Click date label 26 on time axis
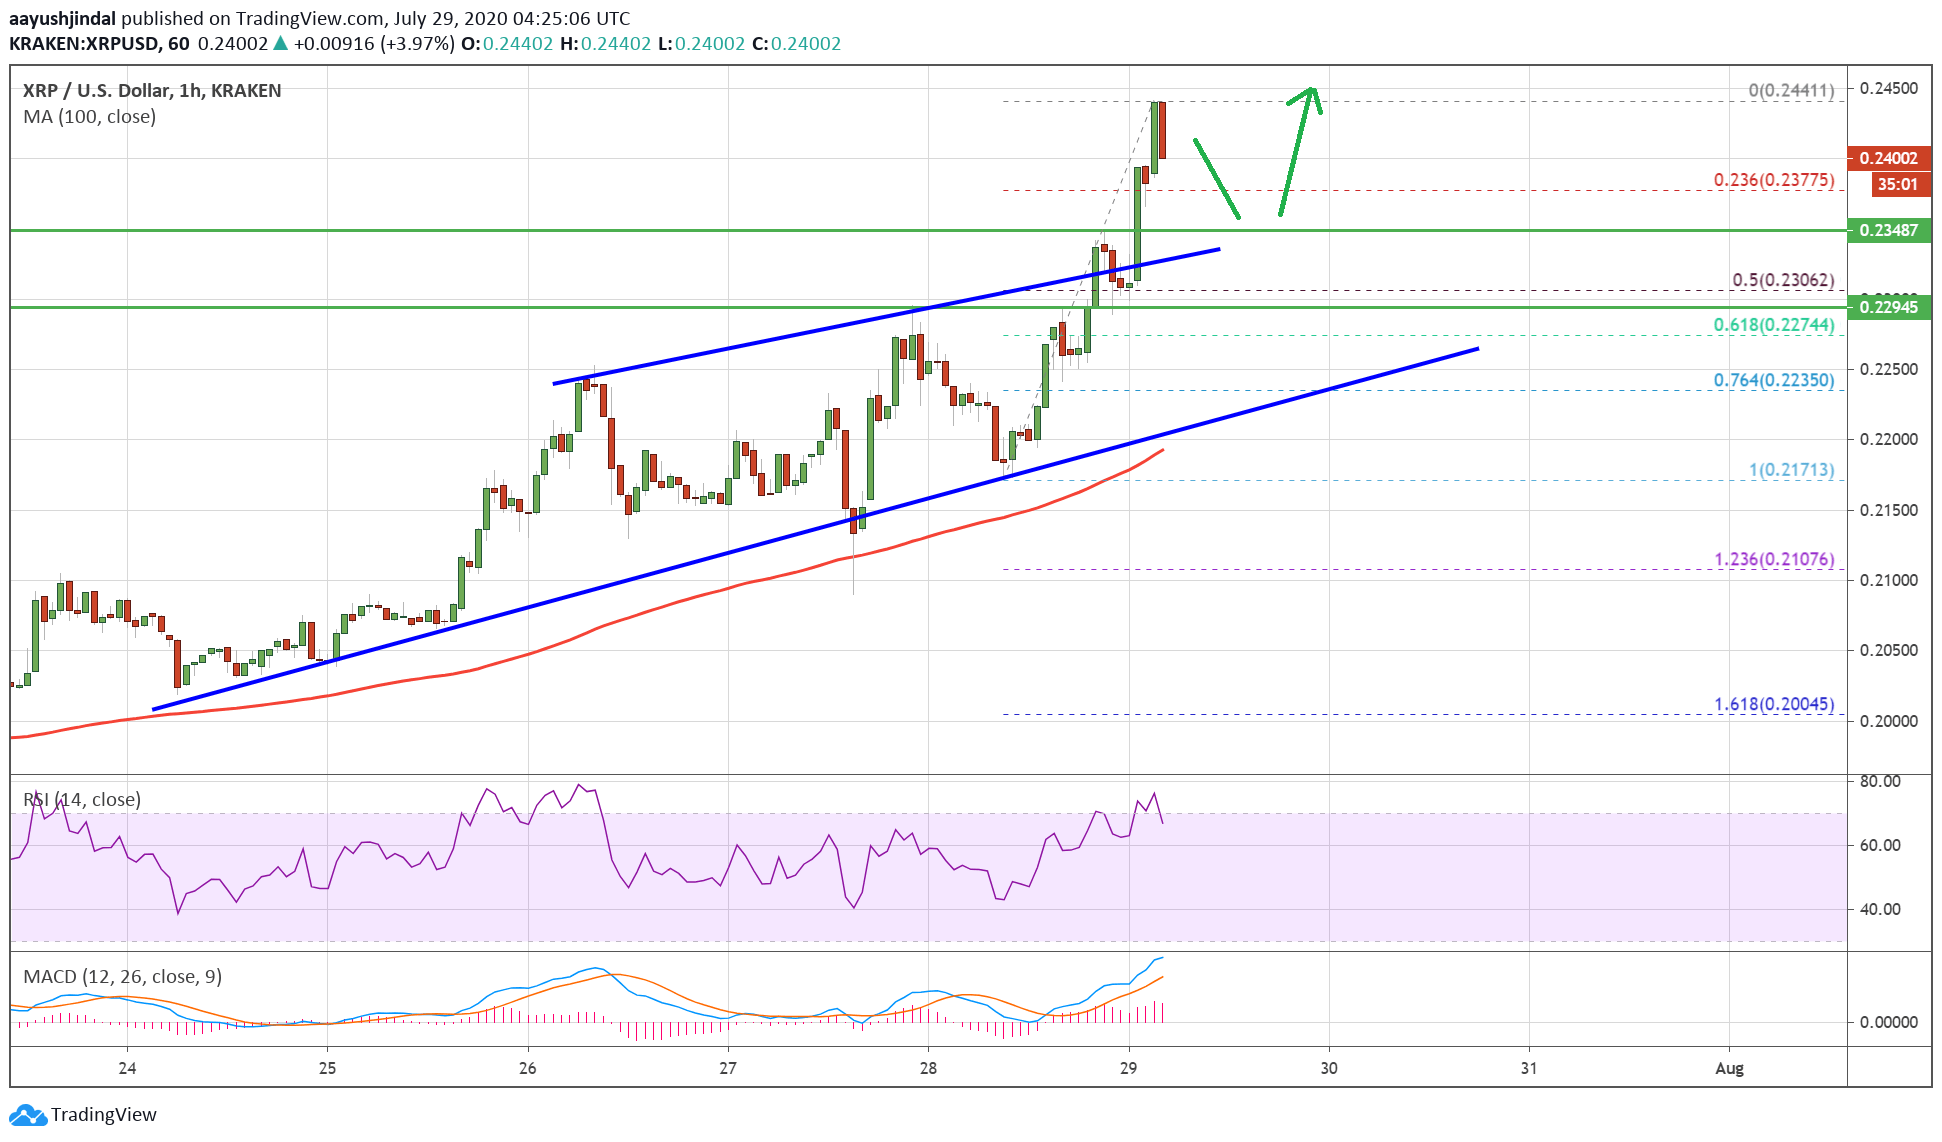The height and width of the screenshot is (1142, 1942). point(527,1069)
